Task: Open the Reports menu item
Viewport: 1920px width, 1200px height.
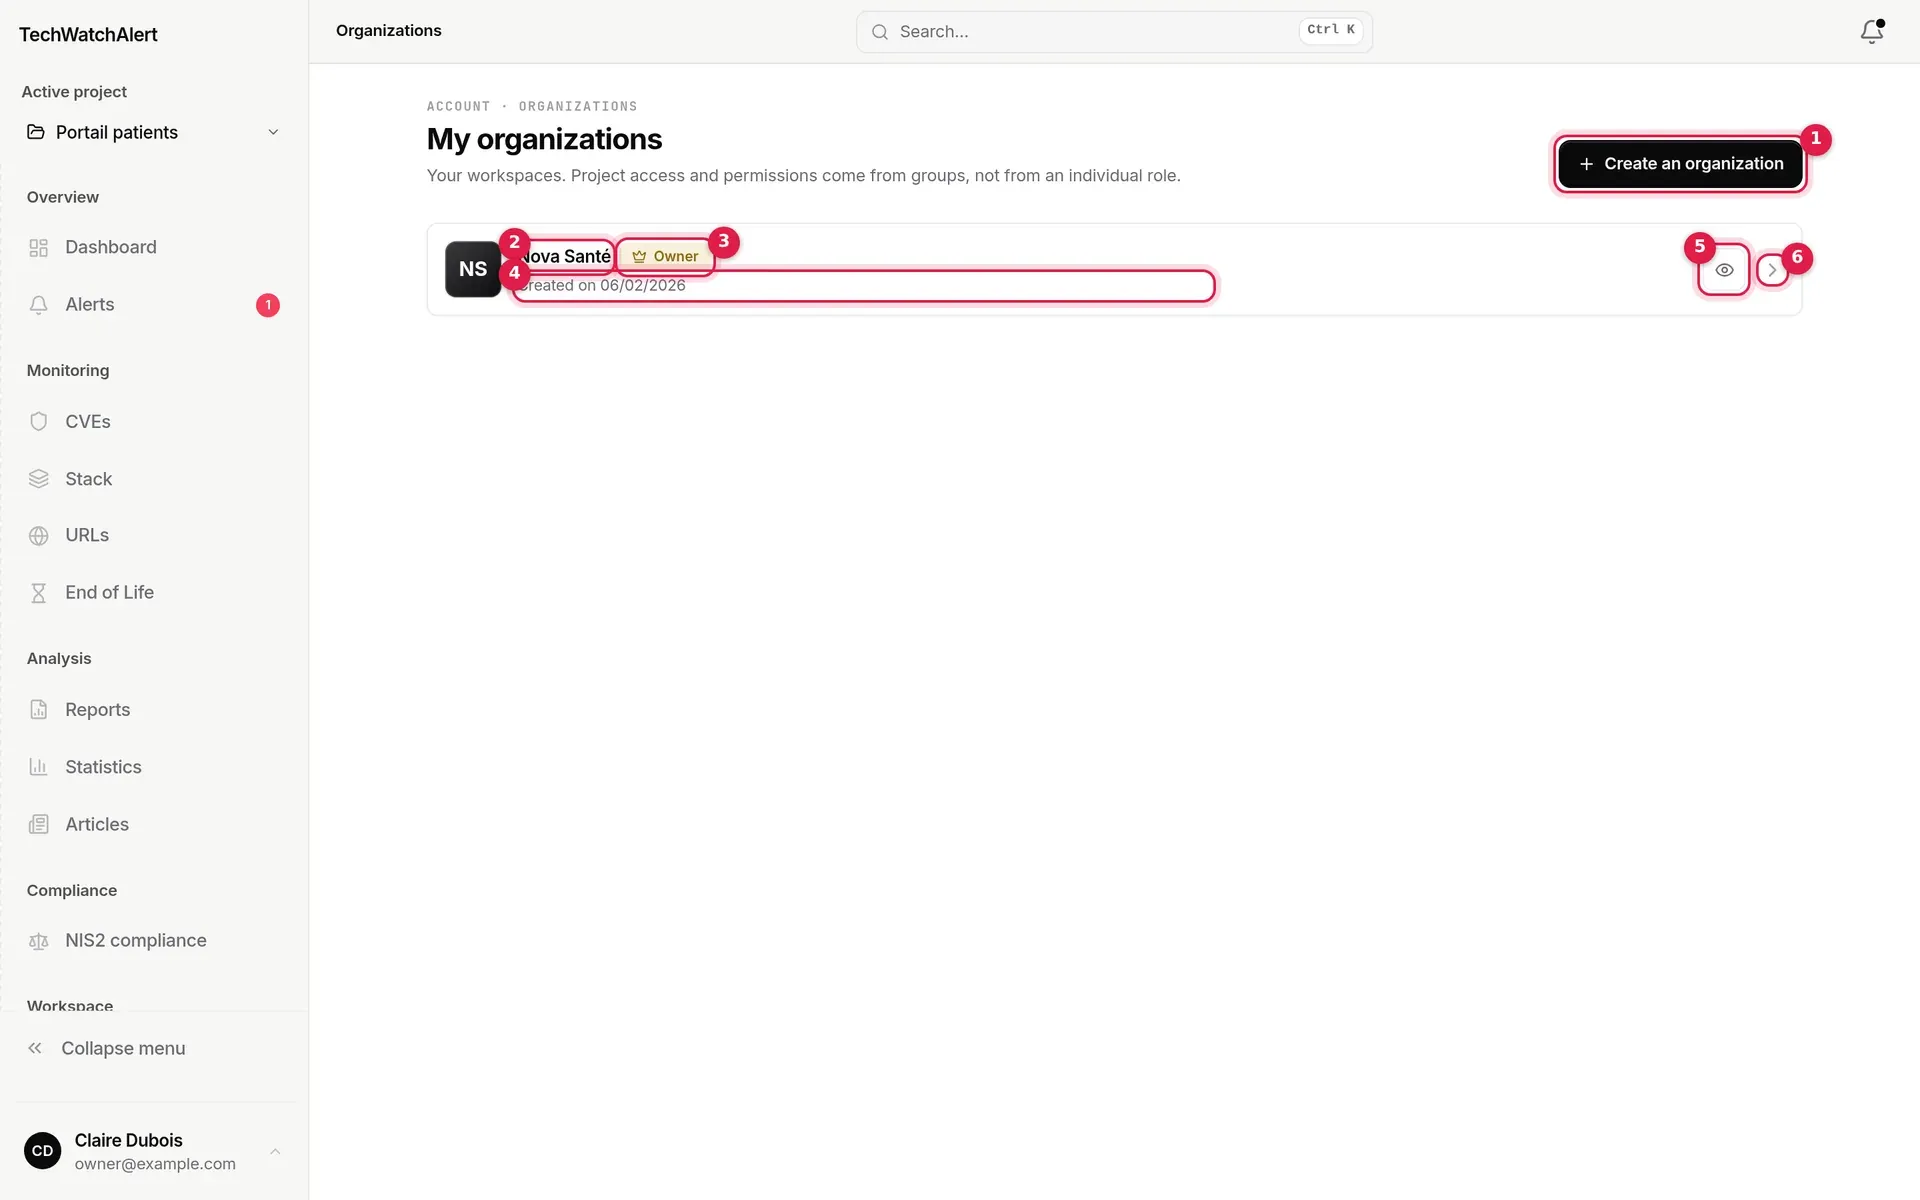Action: pyautogui.click(x=154, y=710)
